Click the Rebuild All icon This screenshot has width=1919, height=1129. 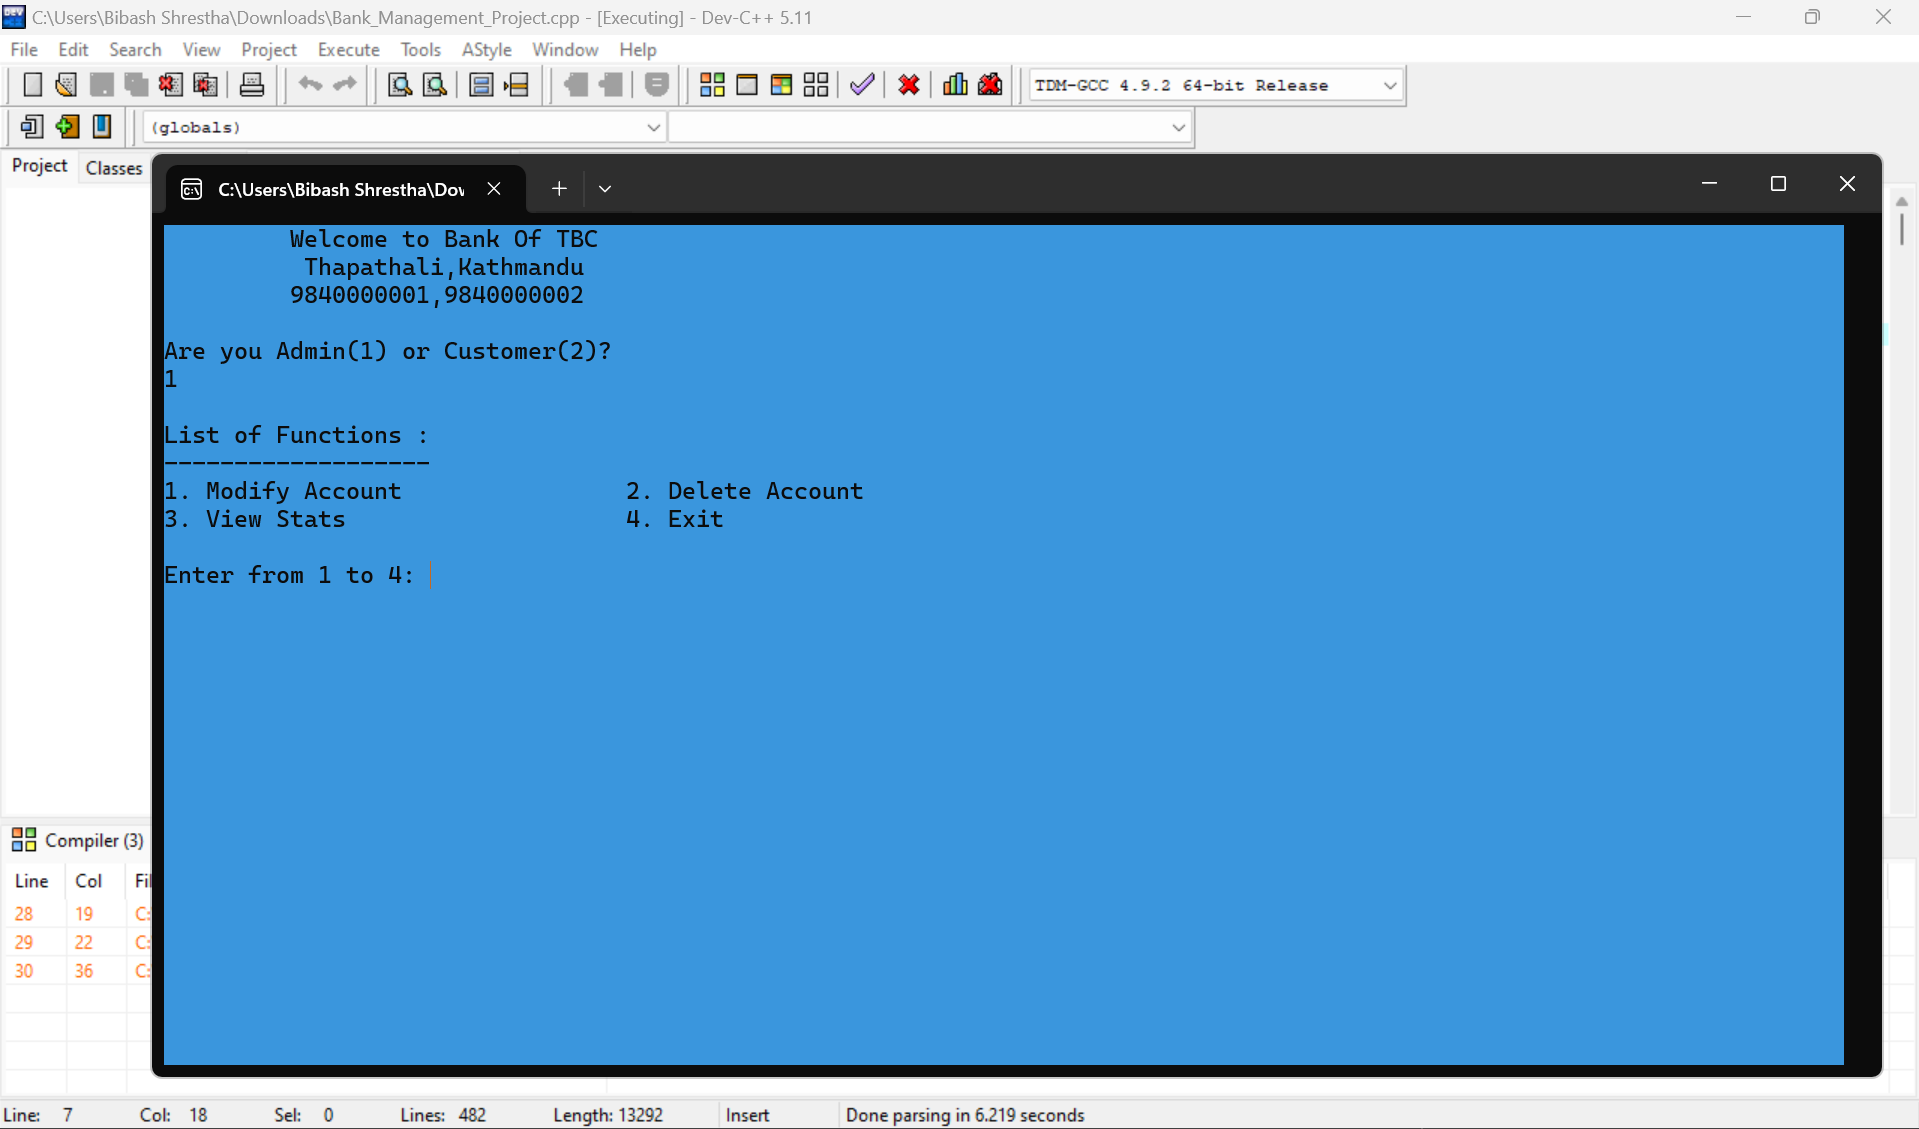816,85
